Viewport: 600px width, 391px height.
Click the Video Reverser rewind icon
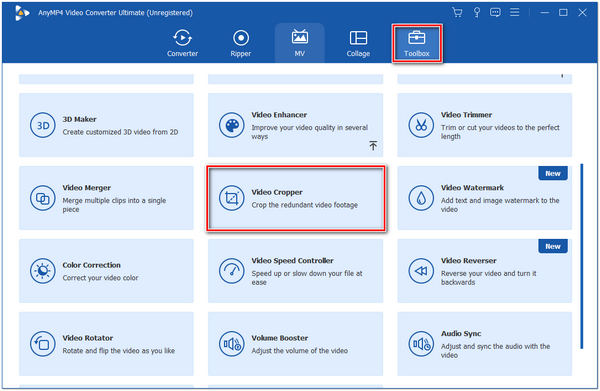point(421,271)
